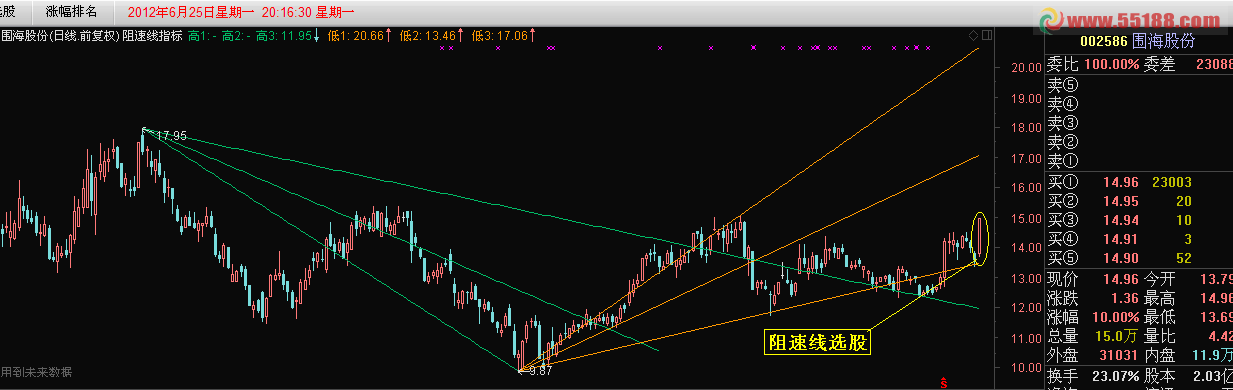Click the up arrow after 低3: 17.06
The width and height of the screenshot is (1233, 390).
[x=531, y=36]
